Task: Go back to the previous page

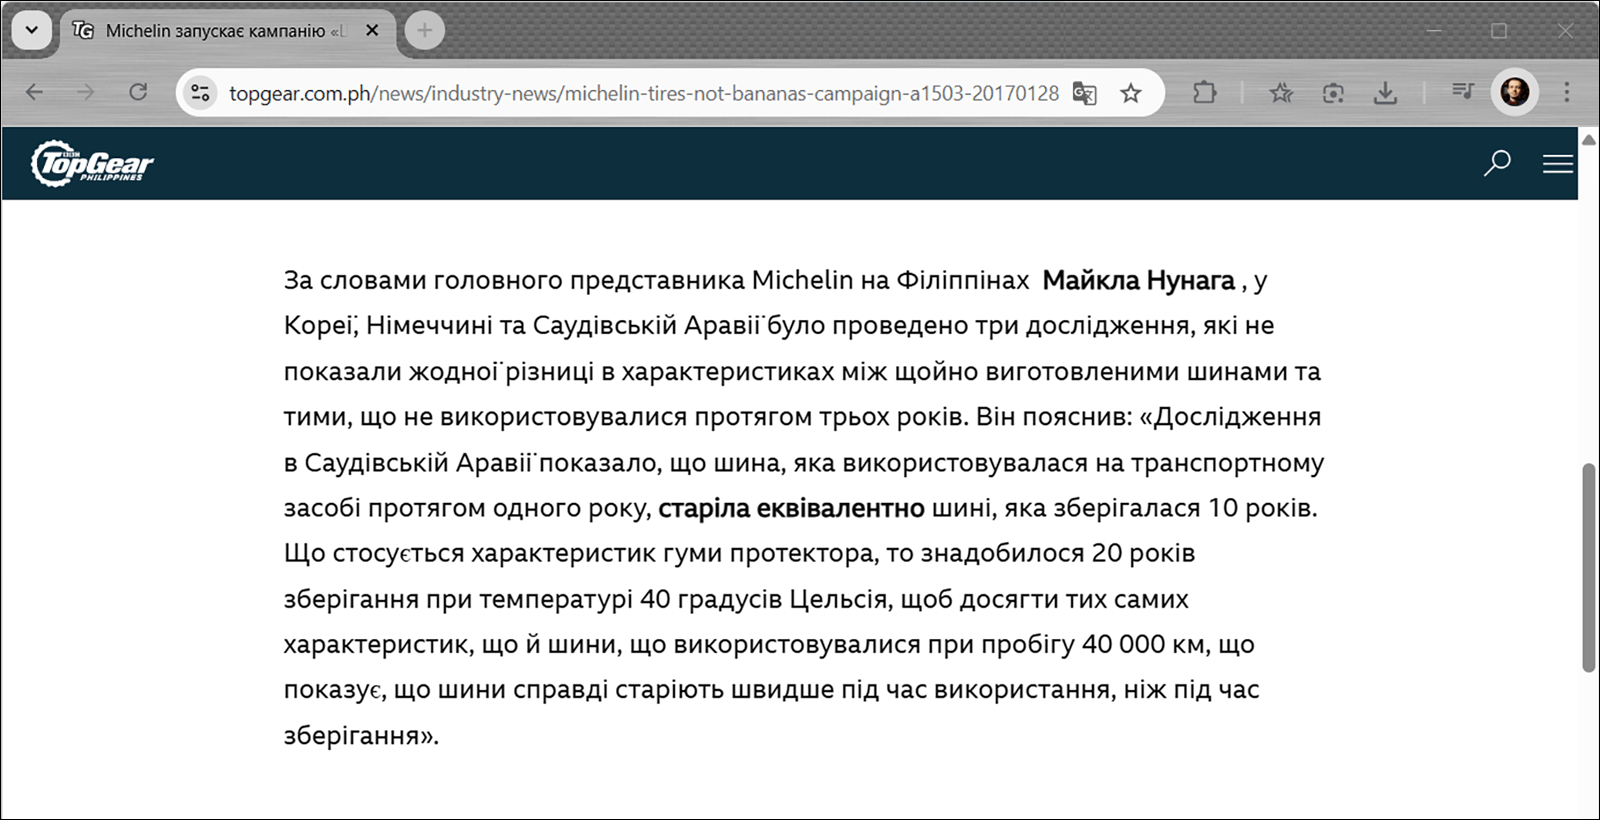Action: 34,93
